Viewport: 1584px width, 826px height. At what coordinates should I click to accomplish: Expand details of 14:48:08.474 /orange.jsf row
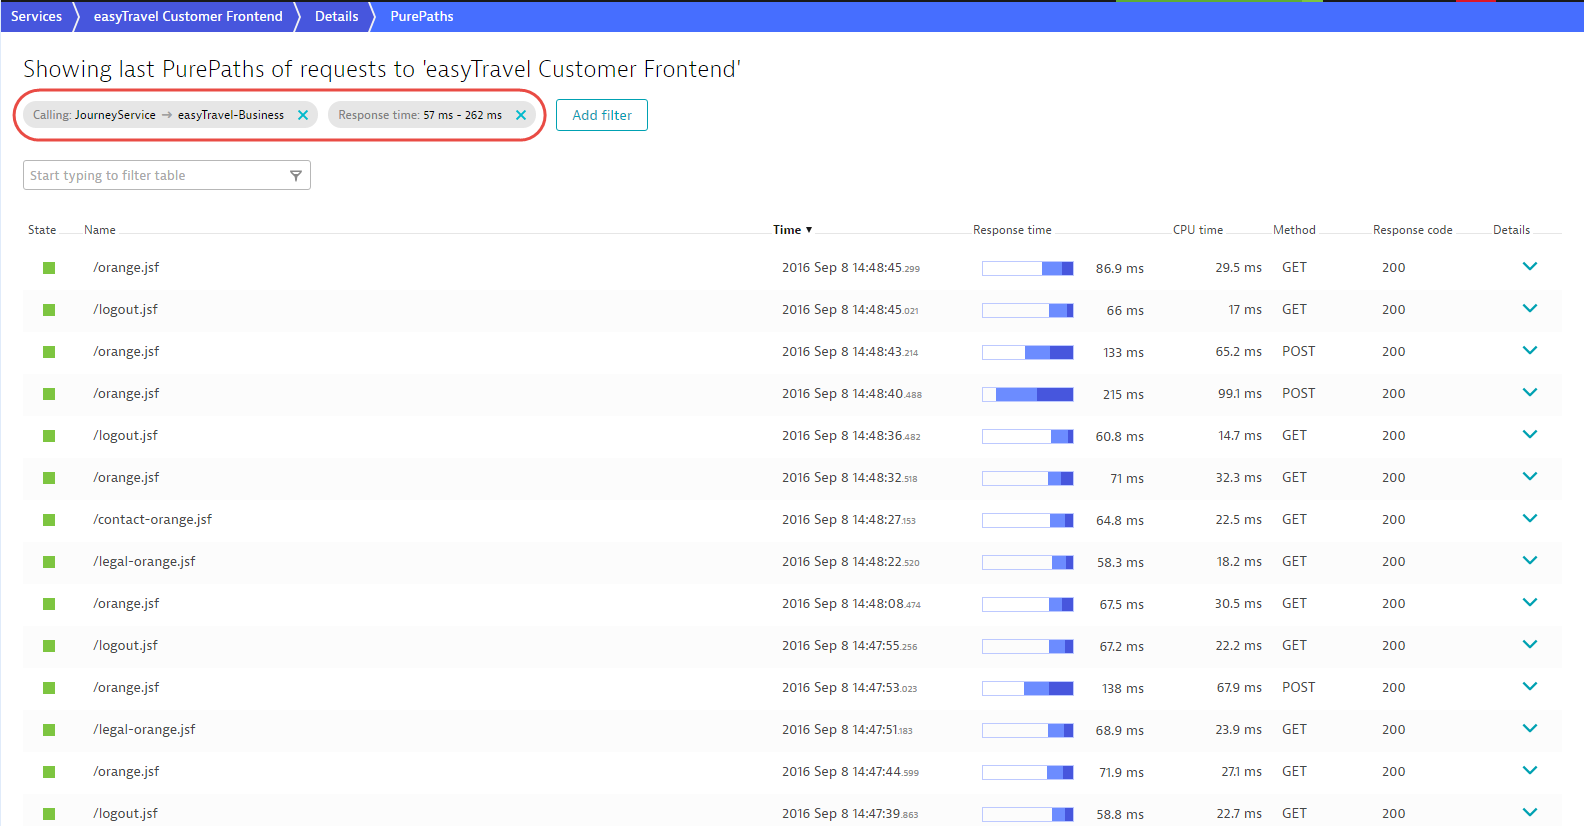[x=1530, y=603]
